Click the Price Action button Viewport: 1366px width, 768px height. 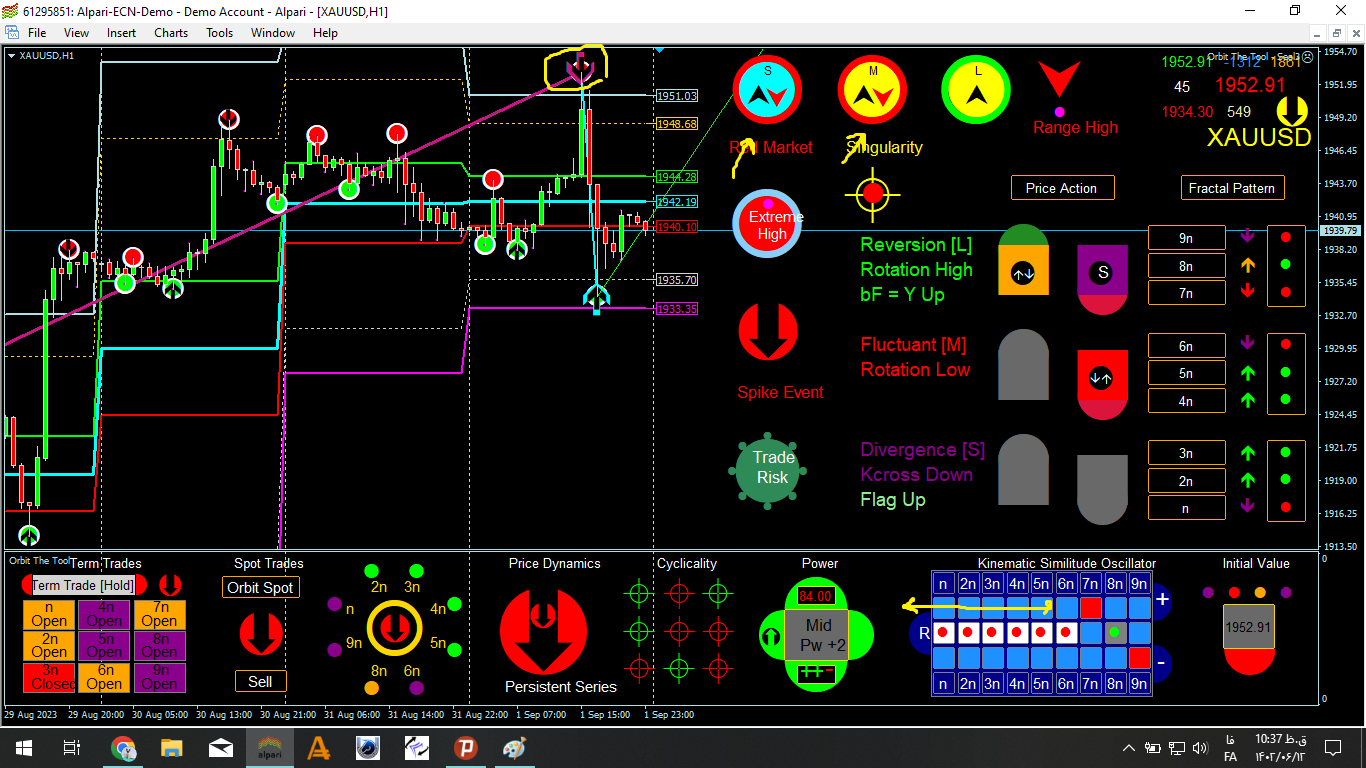(x=1061, y=188)
